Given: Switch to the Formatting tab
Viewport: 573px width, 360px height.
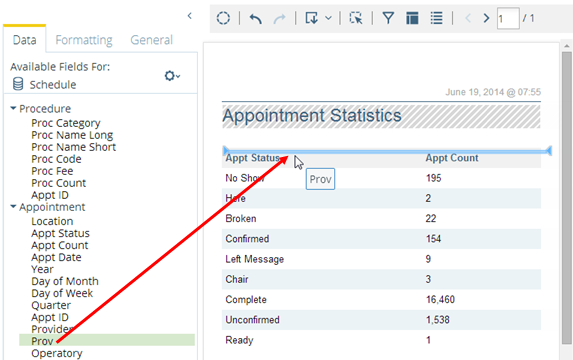Looking at the screenshot, I should point(84,39).
